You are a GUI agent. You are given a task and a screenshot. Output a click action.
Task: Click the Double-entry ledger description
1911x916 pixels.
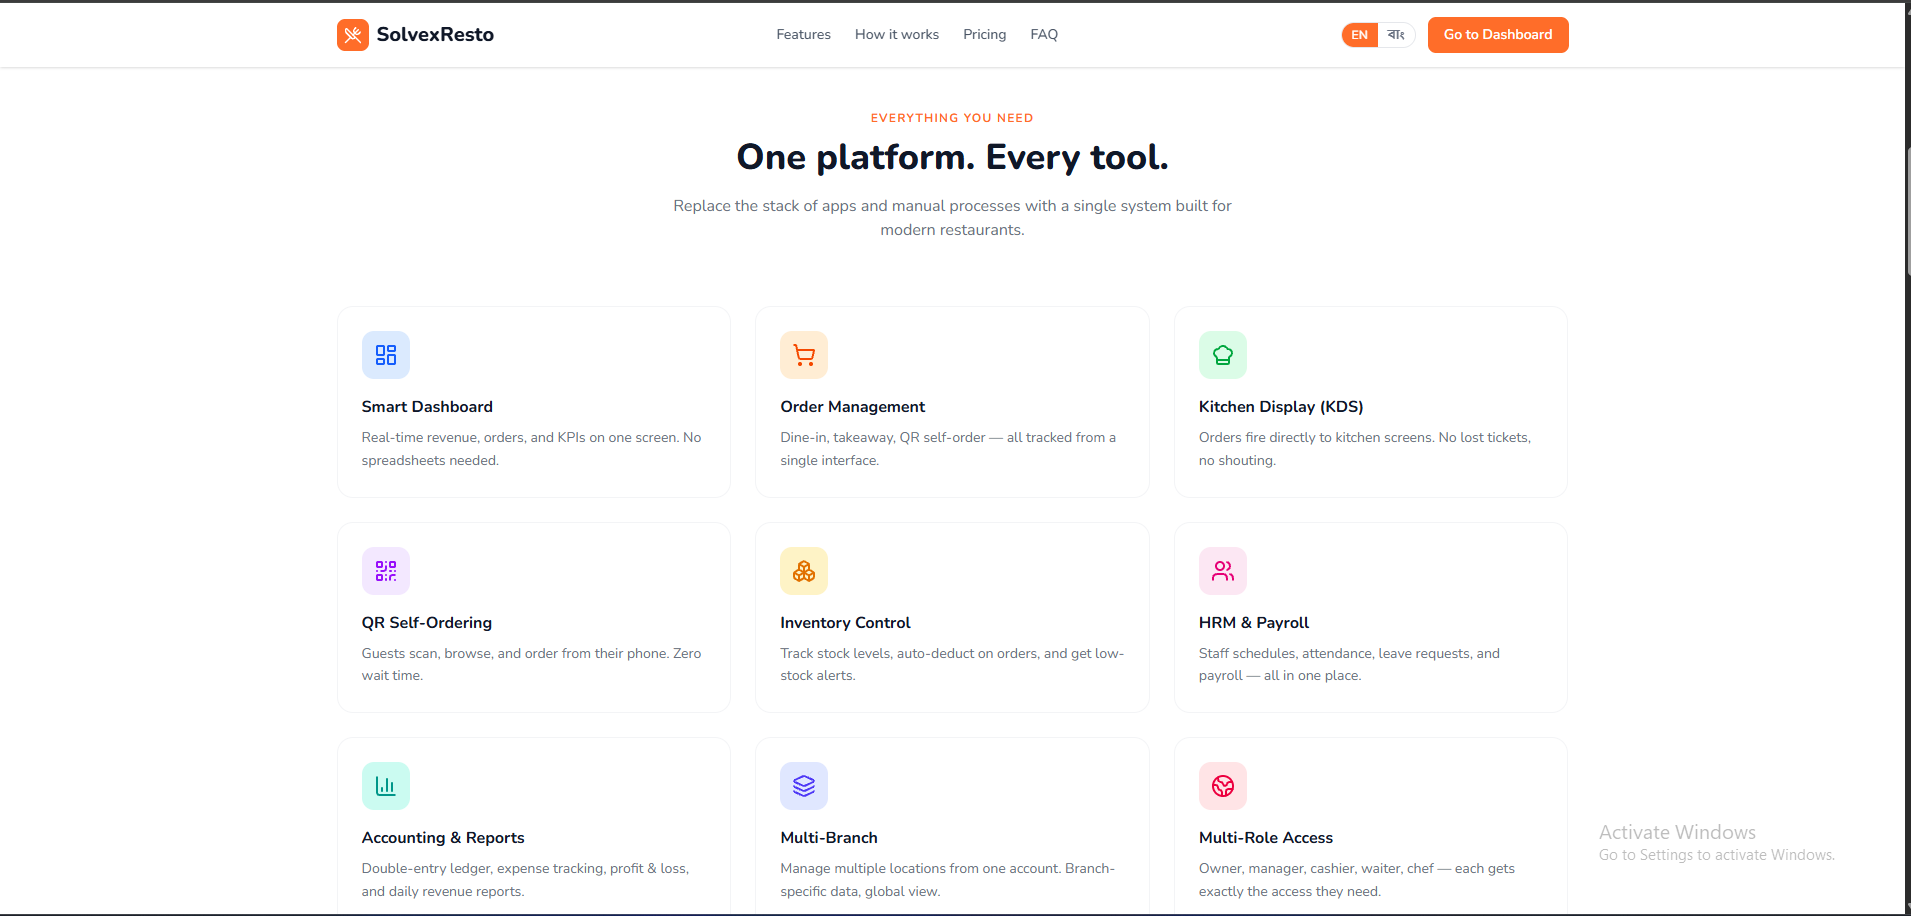tap(525, 880)
